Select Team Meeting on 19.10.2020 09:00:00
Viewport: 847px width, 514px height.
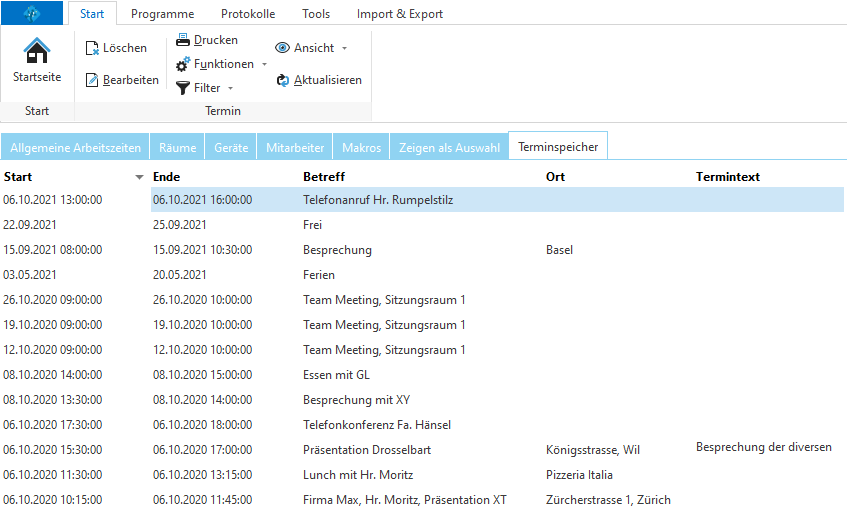[x=422, y=324]
